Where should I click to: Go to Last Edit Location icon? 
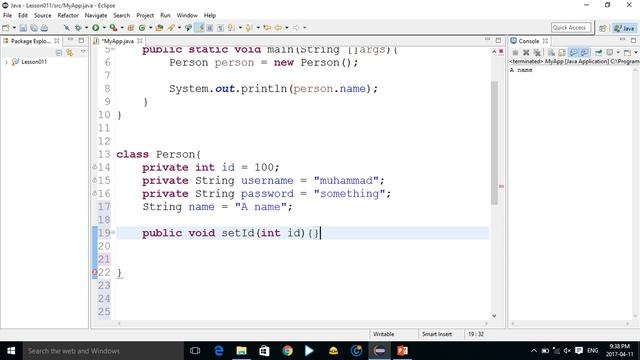(267, 28)
